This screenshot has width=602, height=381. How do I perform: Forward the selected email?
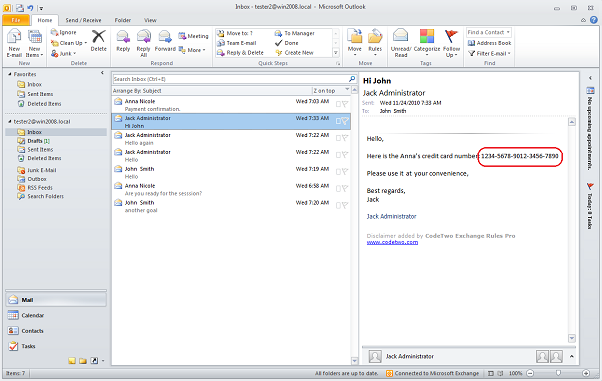click(x=165, y=41)
